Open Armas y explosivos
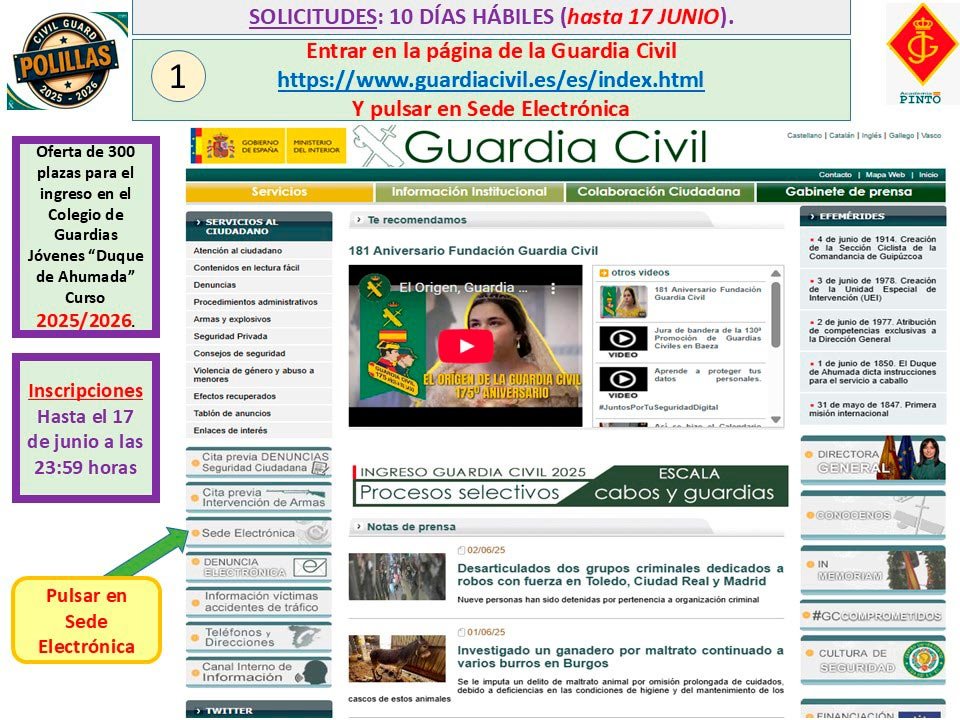This screenshot has width=960, height=720. point(259,319)
